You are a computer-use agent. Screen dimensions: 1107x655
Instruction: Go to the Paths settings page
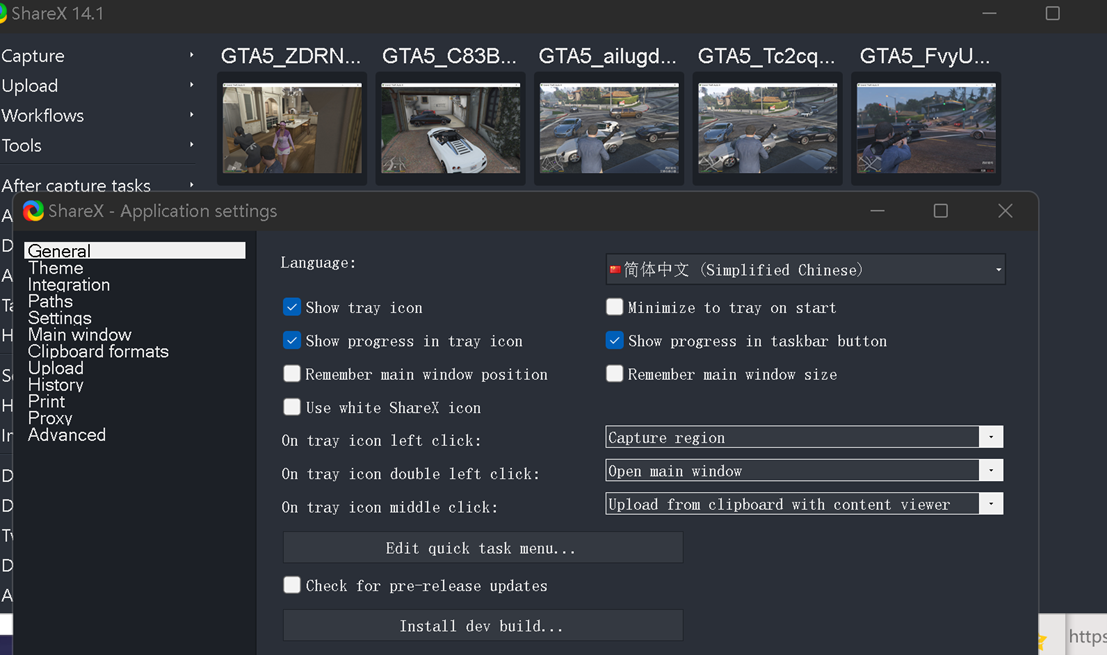50,301
